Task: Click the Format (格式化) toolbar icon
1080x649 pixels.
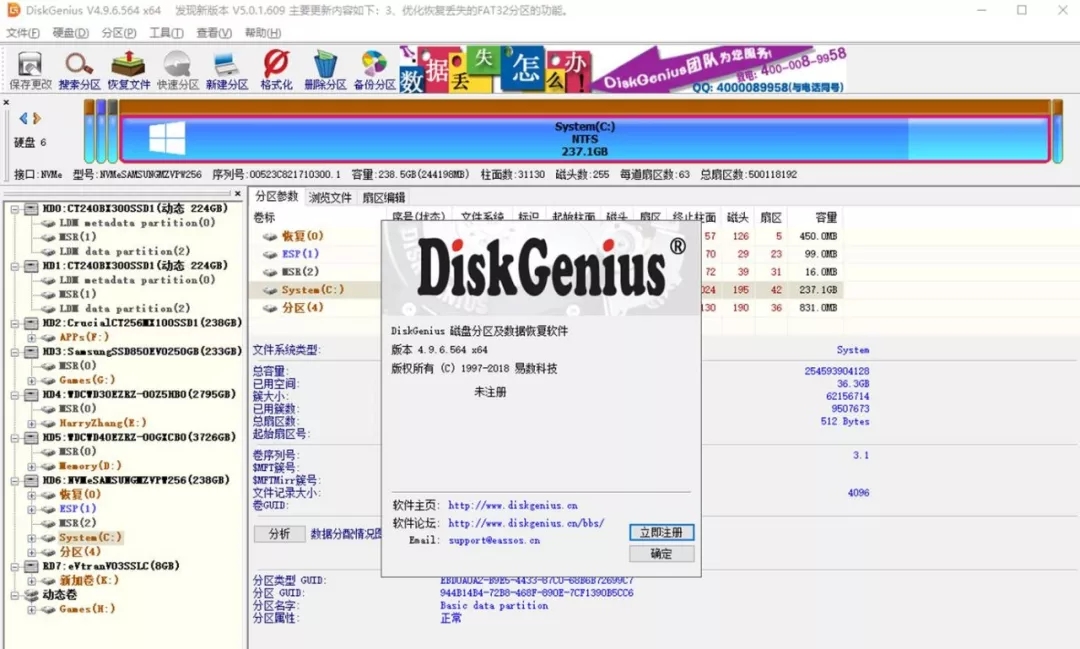Action: [276, 70]
